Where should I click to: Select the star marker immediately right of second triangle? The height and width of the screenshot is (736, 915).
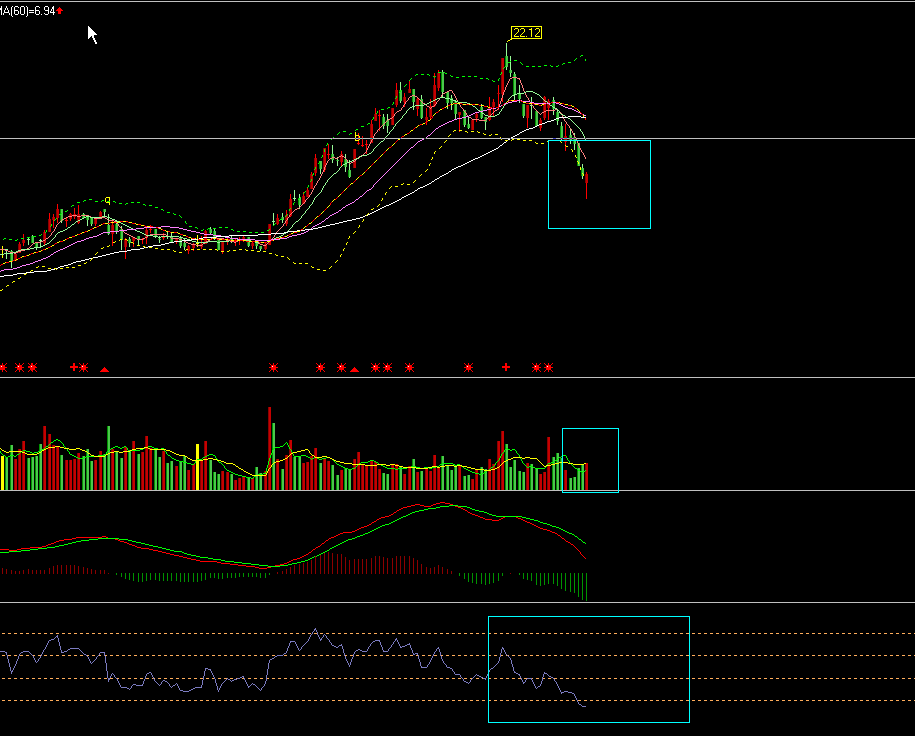pyautogui.click(x=375, y=367)
